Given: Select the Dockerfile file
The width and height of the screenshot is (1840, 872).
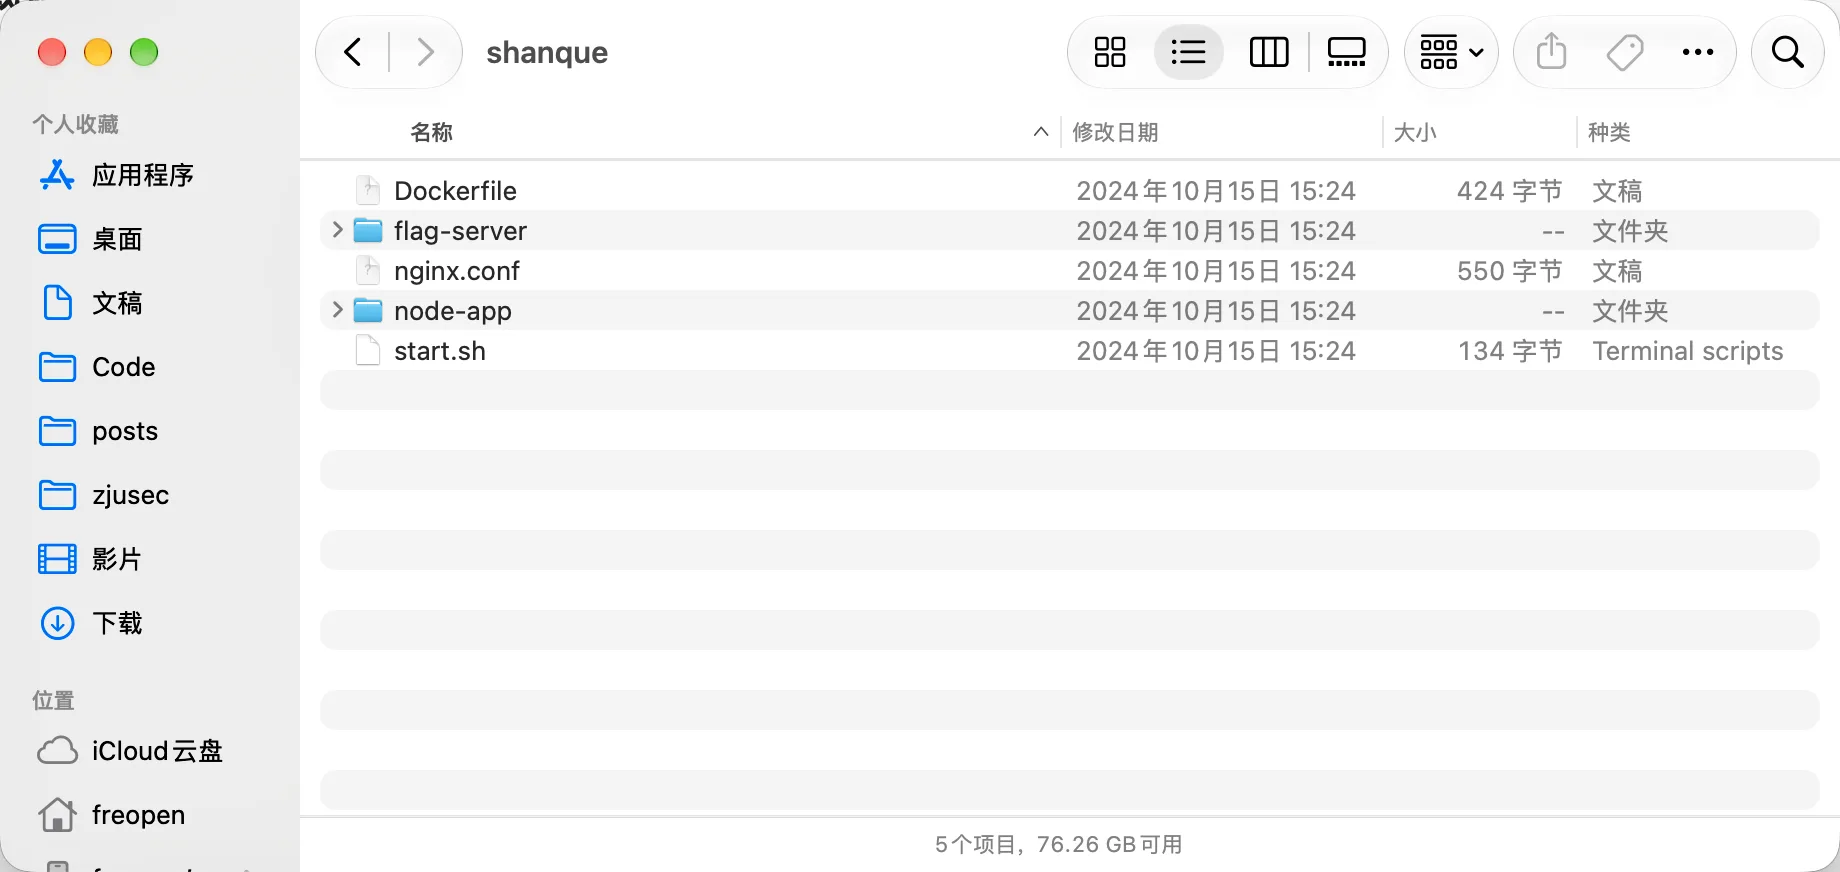Looking at the screenshot, I should 1069,191.
